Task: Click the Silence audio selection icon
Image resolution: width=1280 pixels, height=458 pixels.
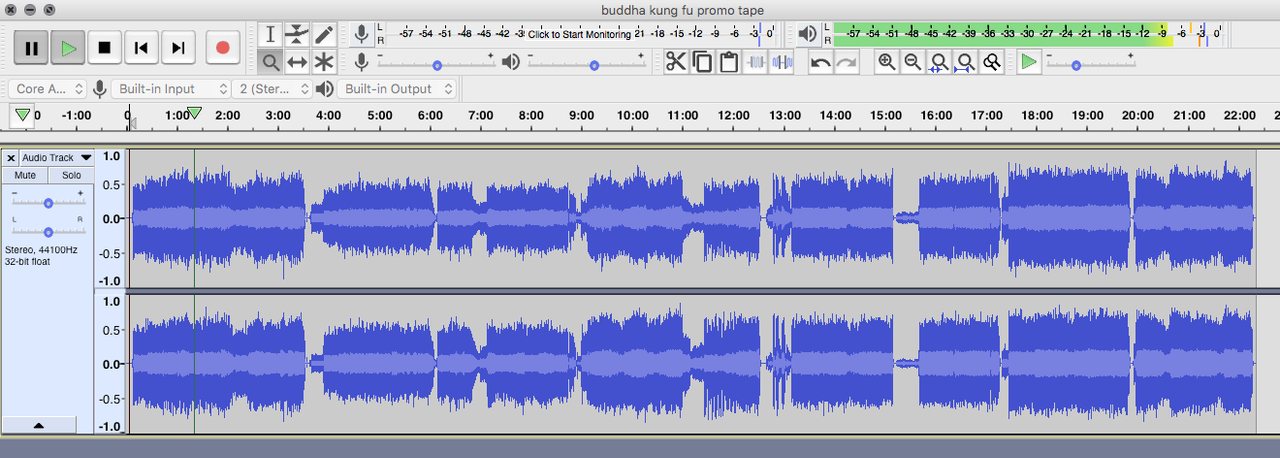Action: pos(783,62)
